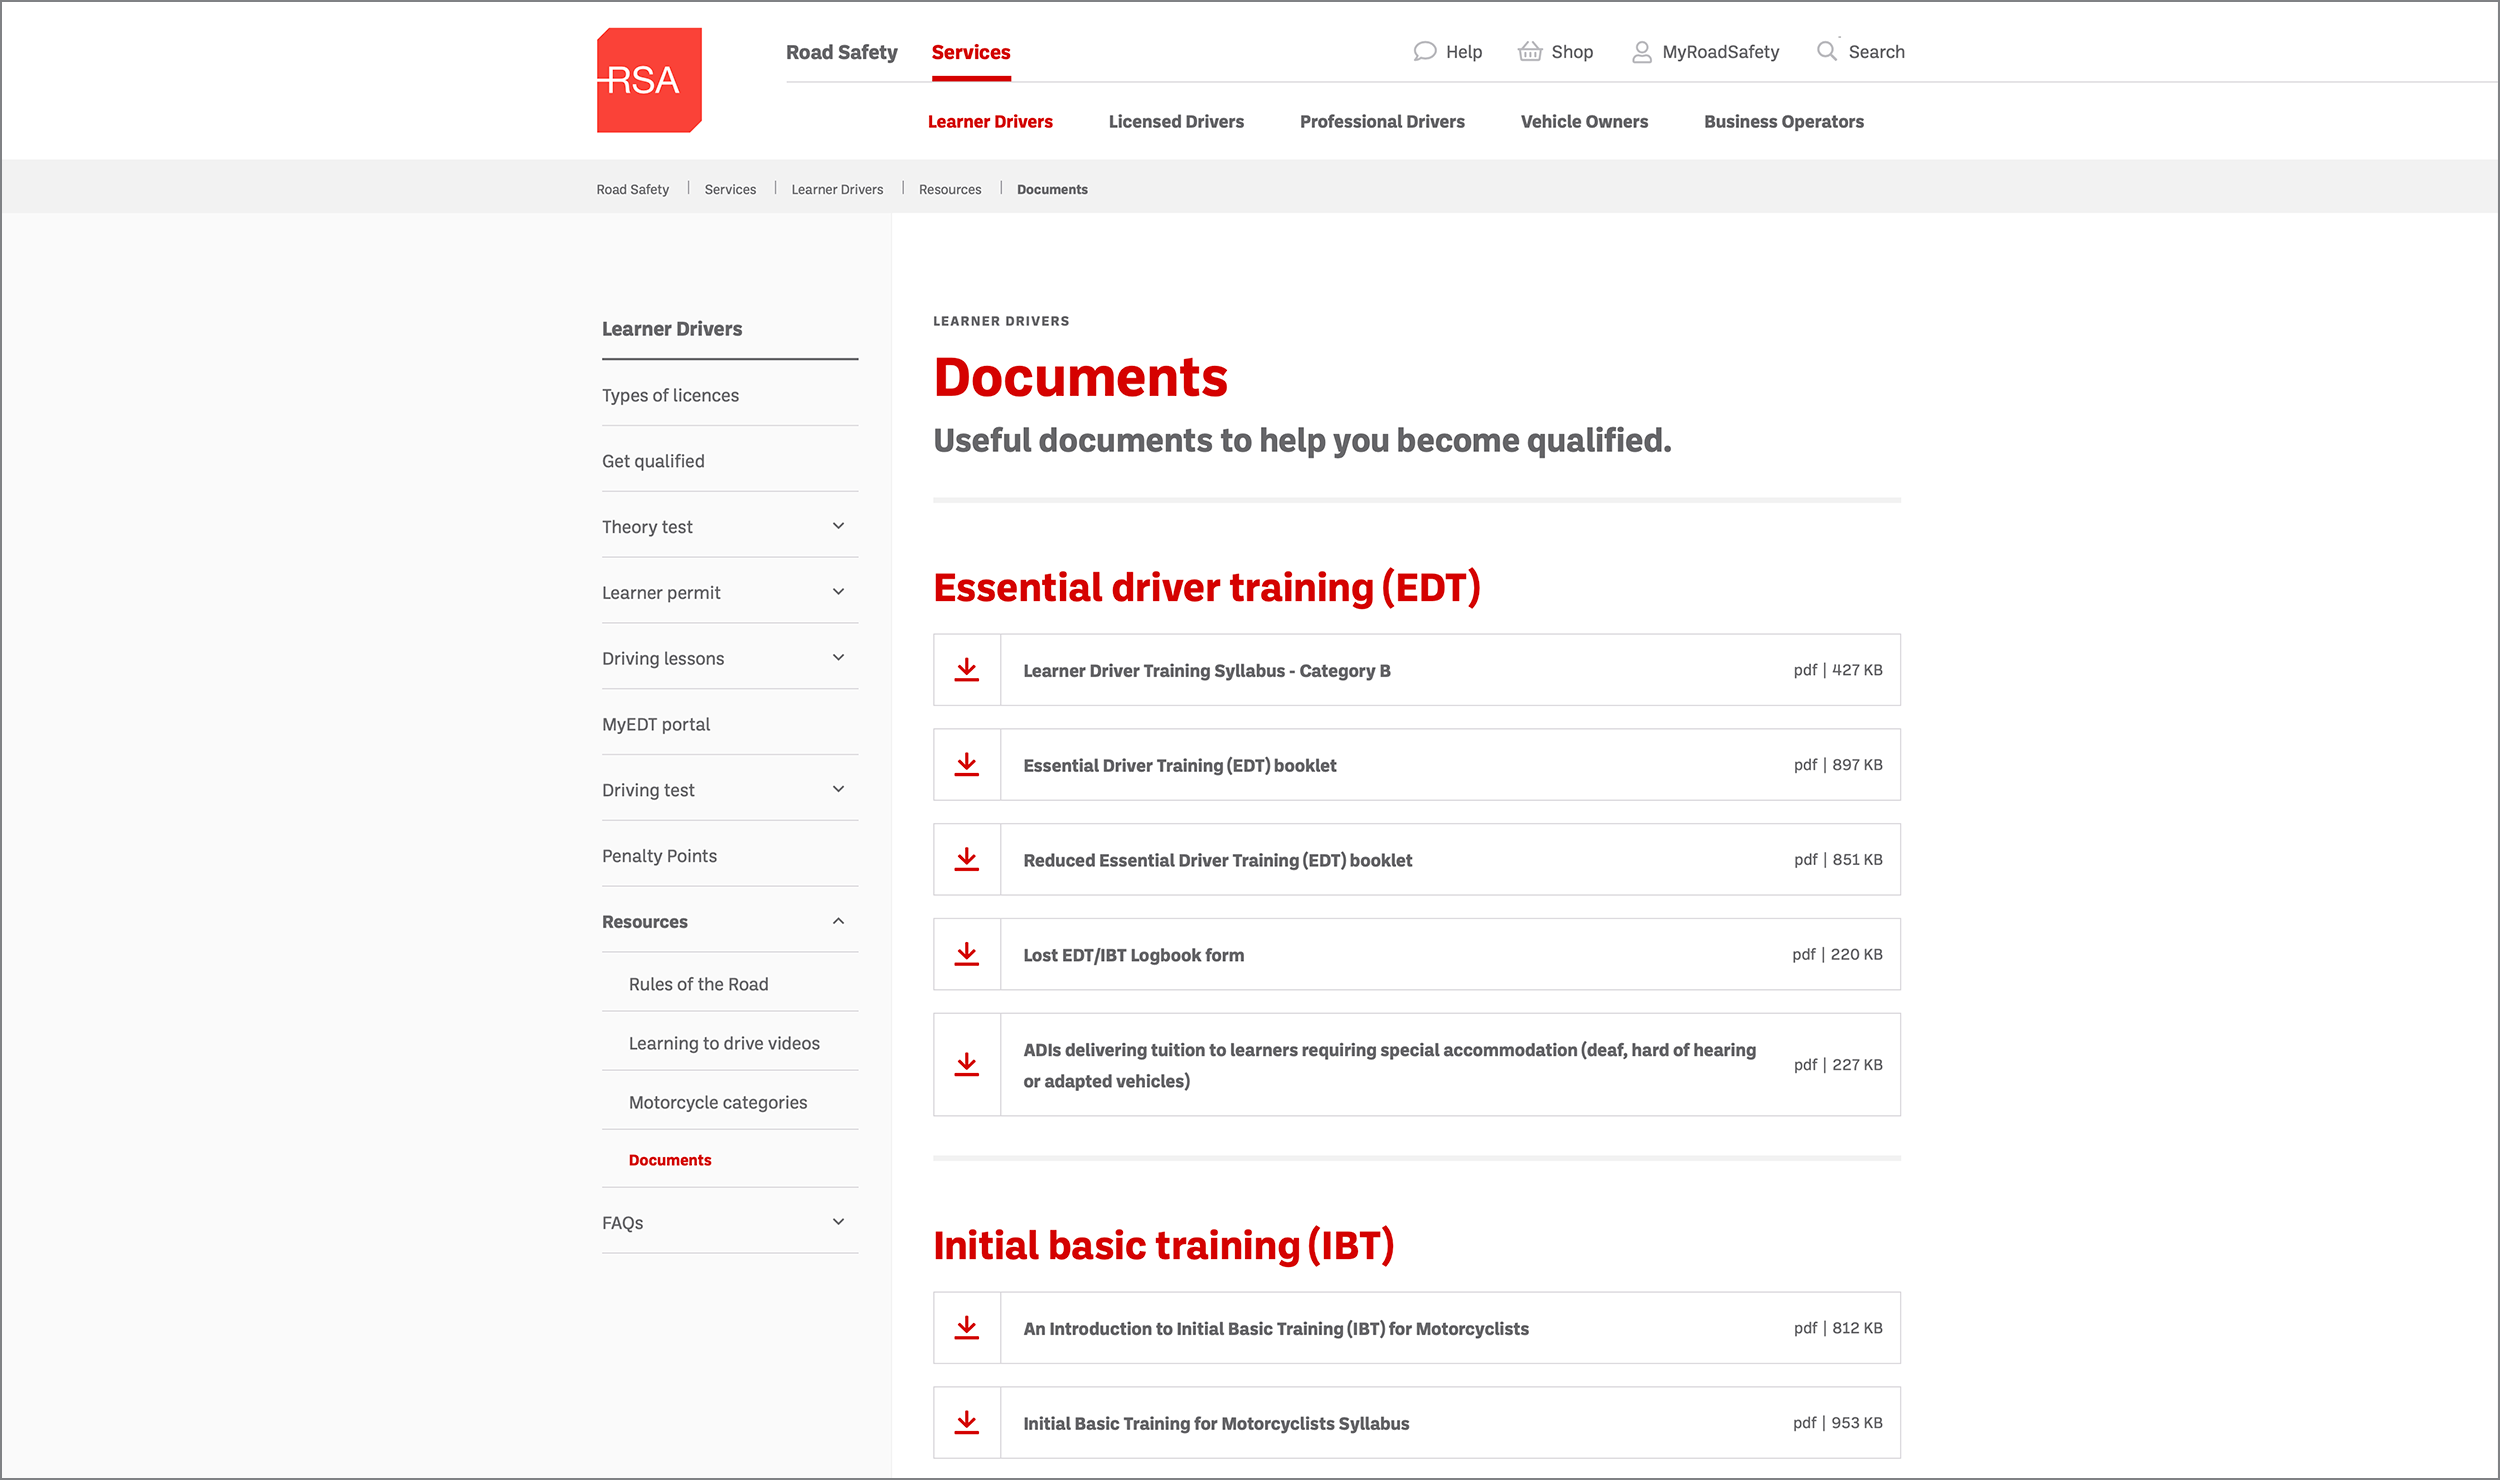This screenshot has width=2500, height=1480.
Task: Open Vehicle Owners menu item
Action: (x=1584, y=121)
